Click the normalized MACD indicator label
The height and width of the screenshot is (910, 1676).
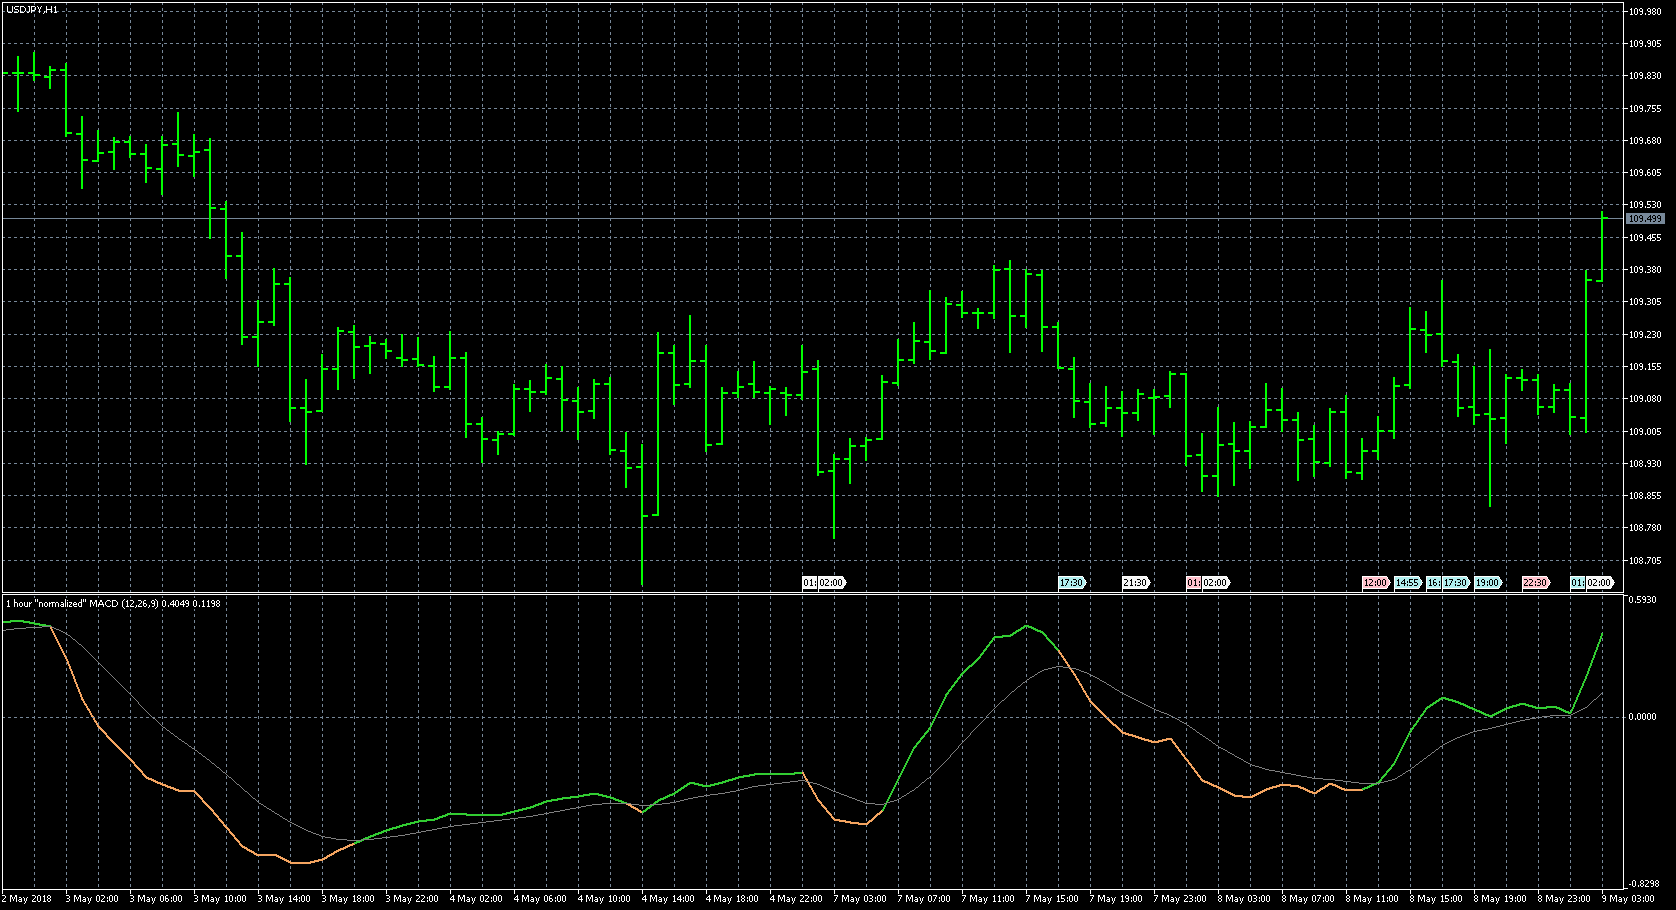[x=112, y=604]
